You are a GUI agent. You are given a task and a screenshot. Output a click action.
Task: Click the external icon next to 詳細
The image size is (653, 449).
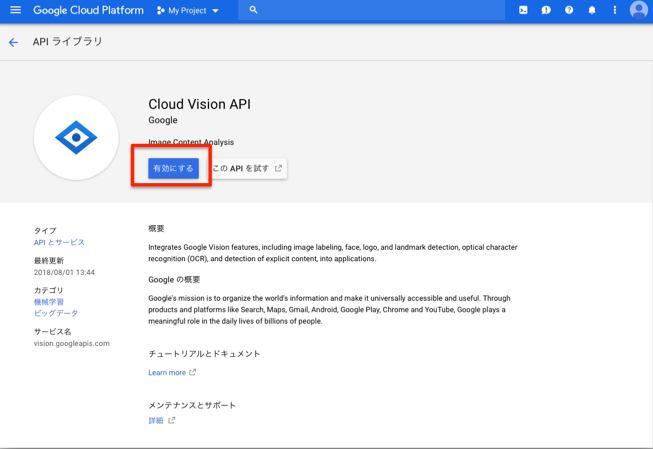(x=172, y=421)
